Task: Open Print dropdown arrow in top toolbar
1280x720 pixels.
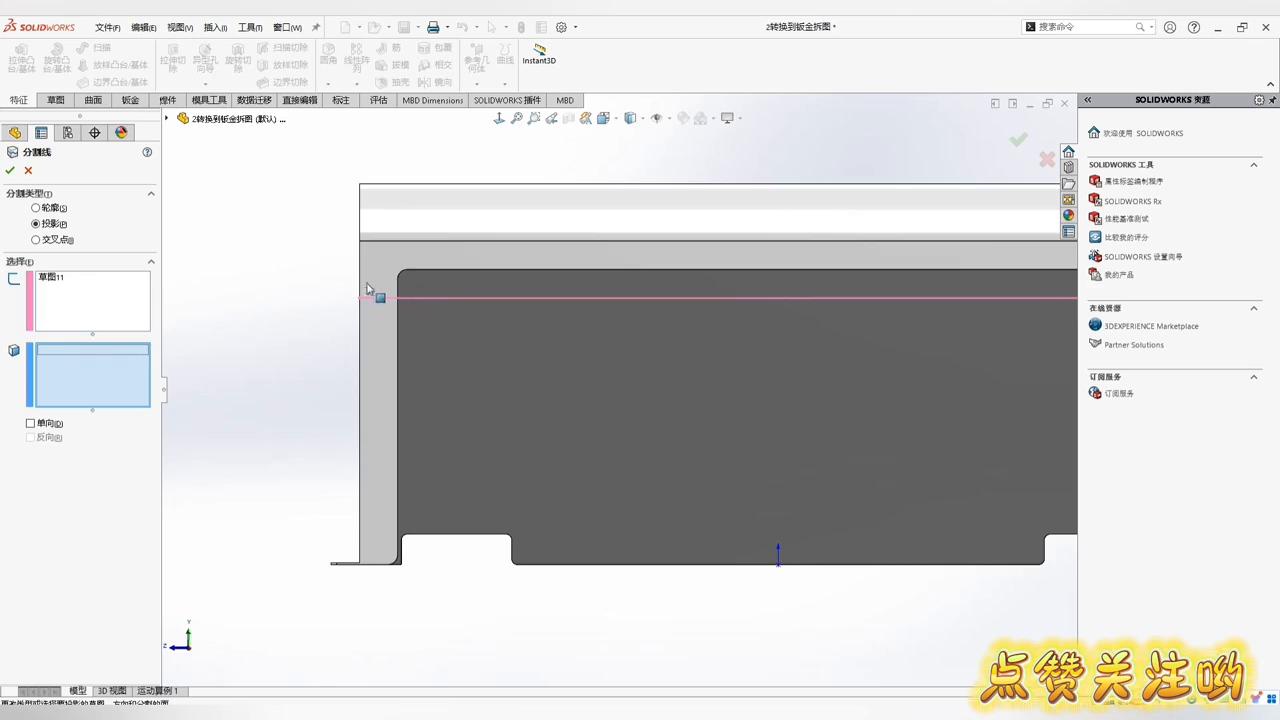Action: coord(447,27)
